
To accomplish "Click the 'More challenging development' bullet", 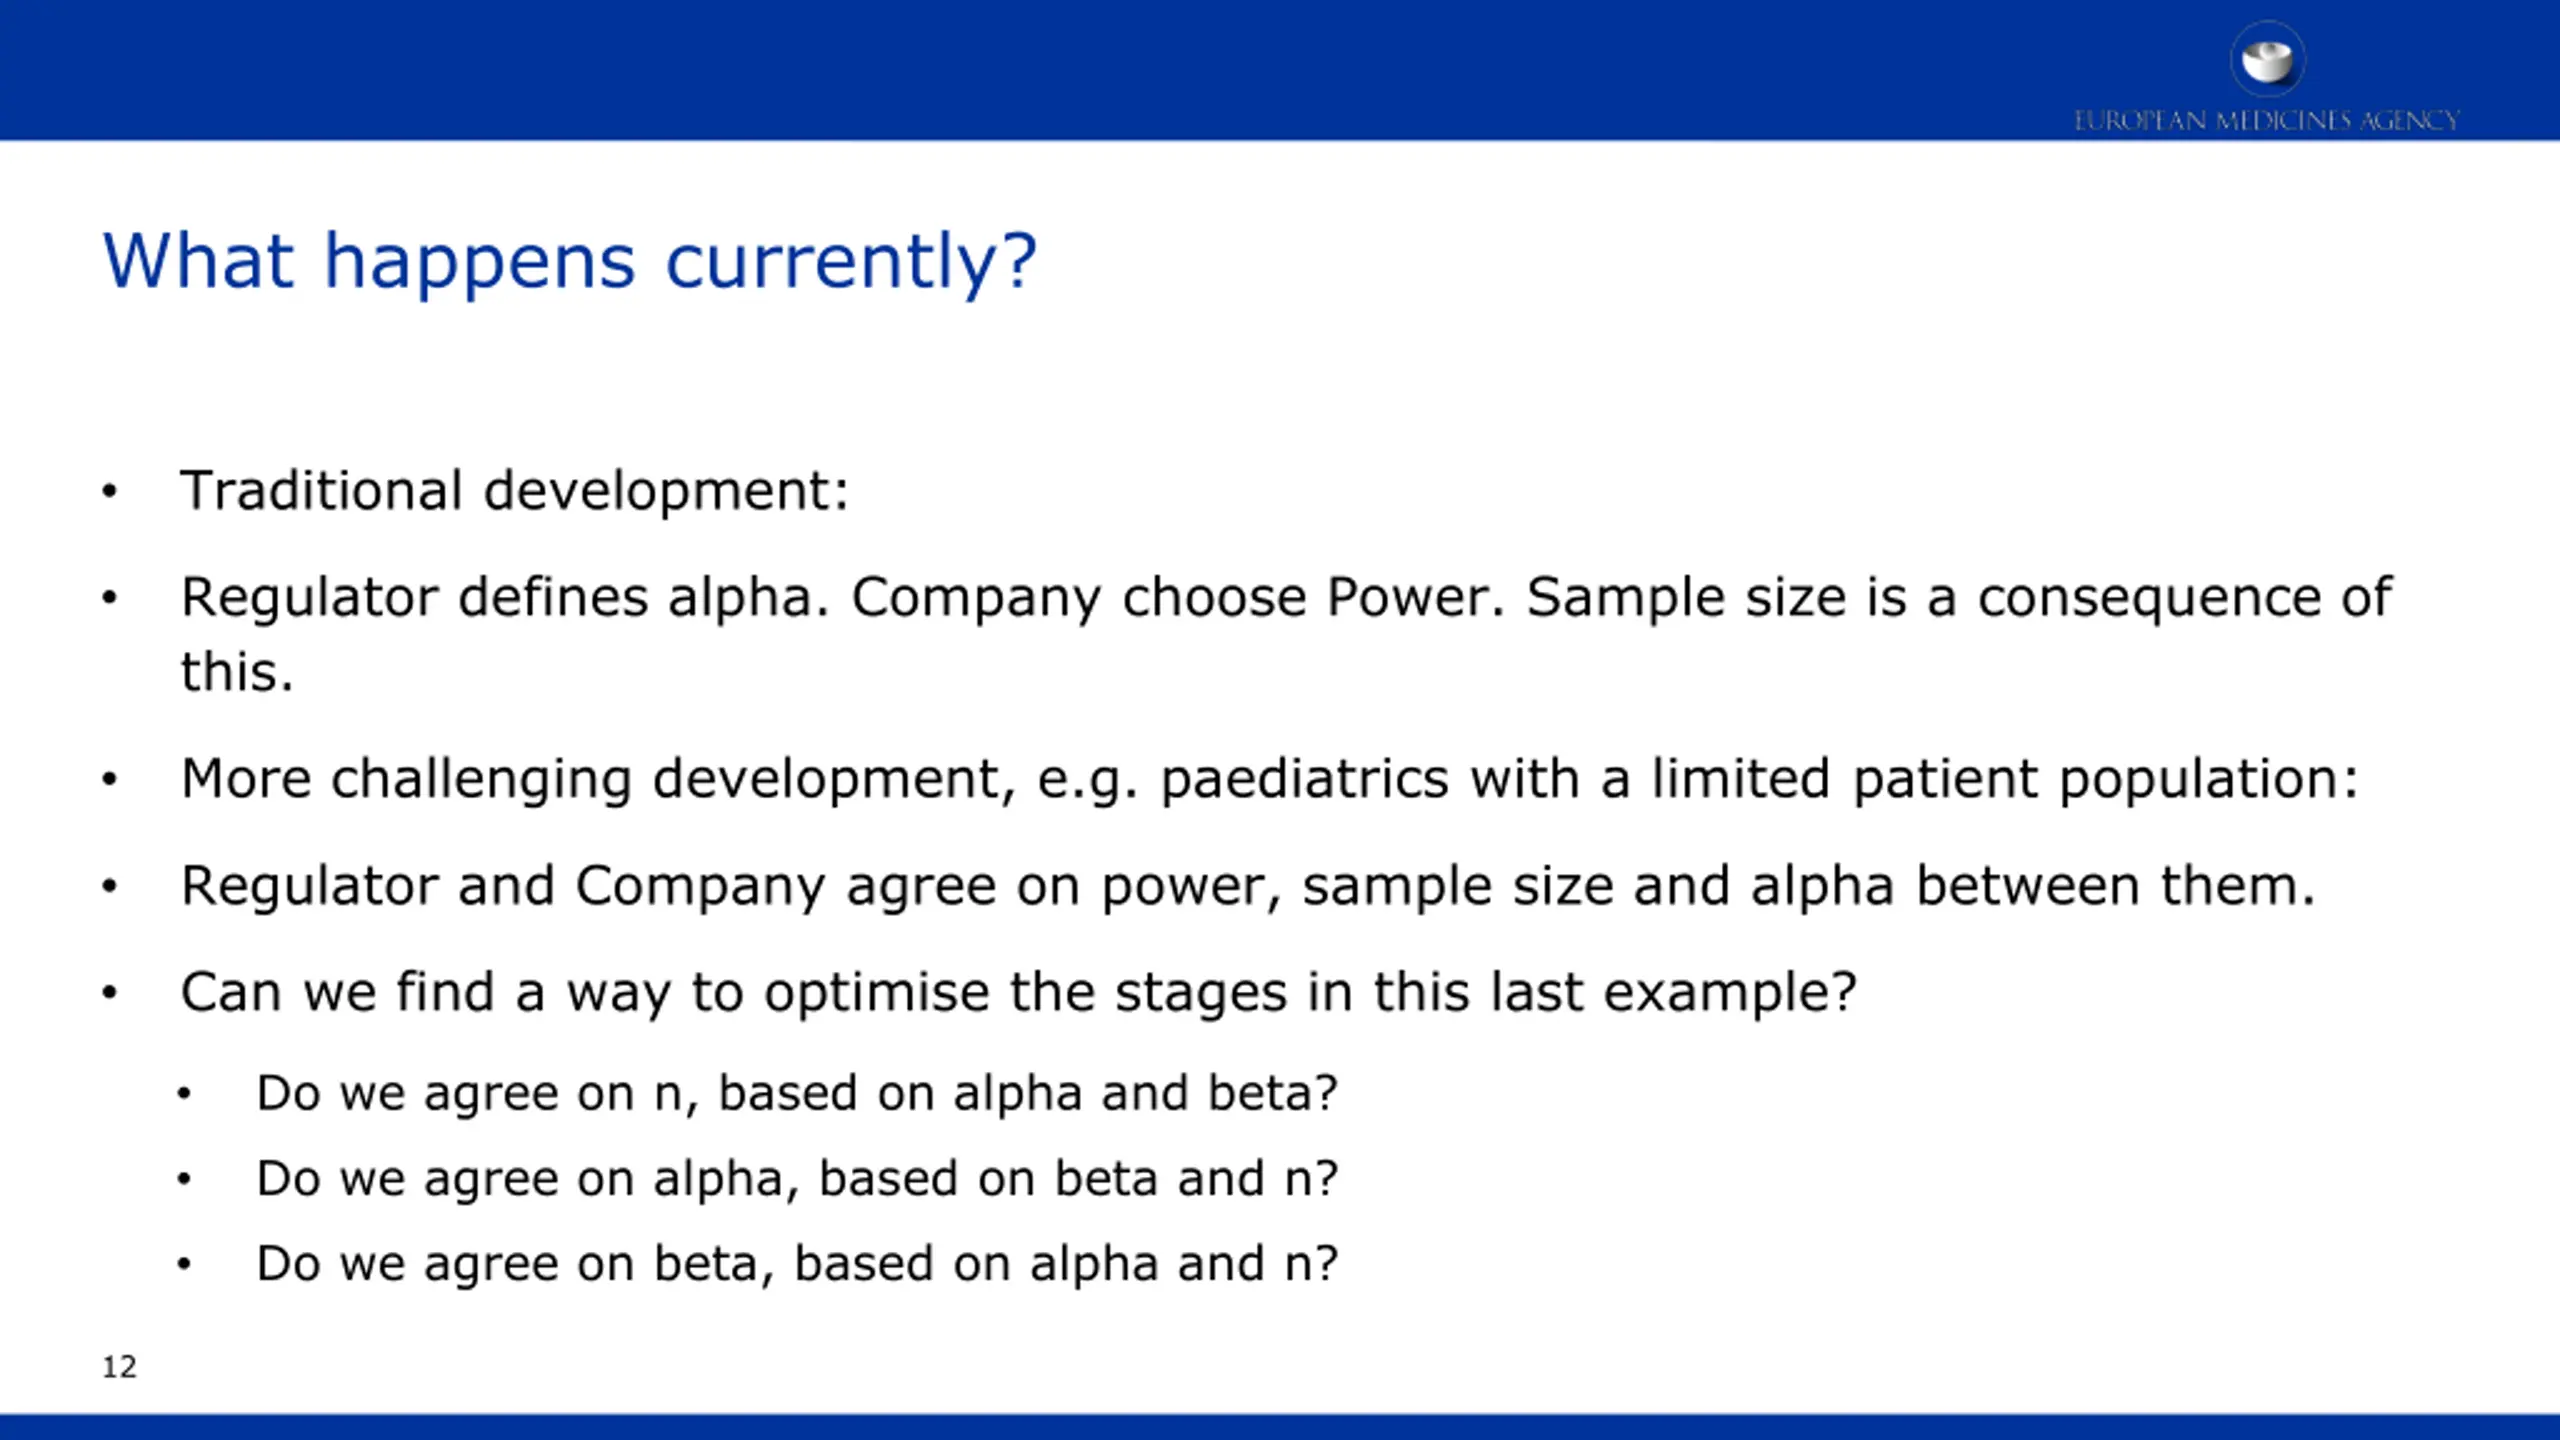I will click(1270, 779).
